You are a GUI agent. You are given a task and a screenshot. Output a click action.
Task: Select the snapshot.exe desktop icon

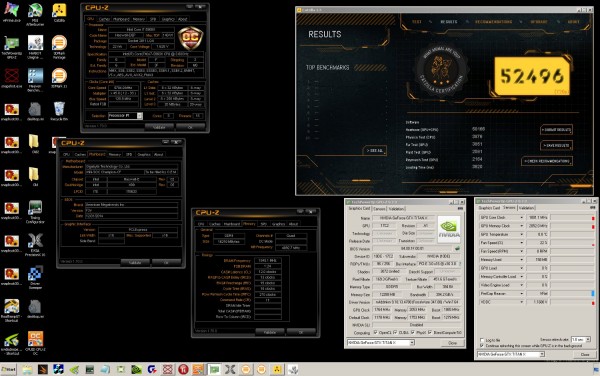[11, 78]
